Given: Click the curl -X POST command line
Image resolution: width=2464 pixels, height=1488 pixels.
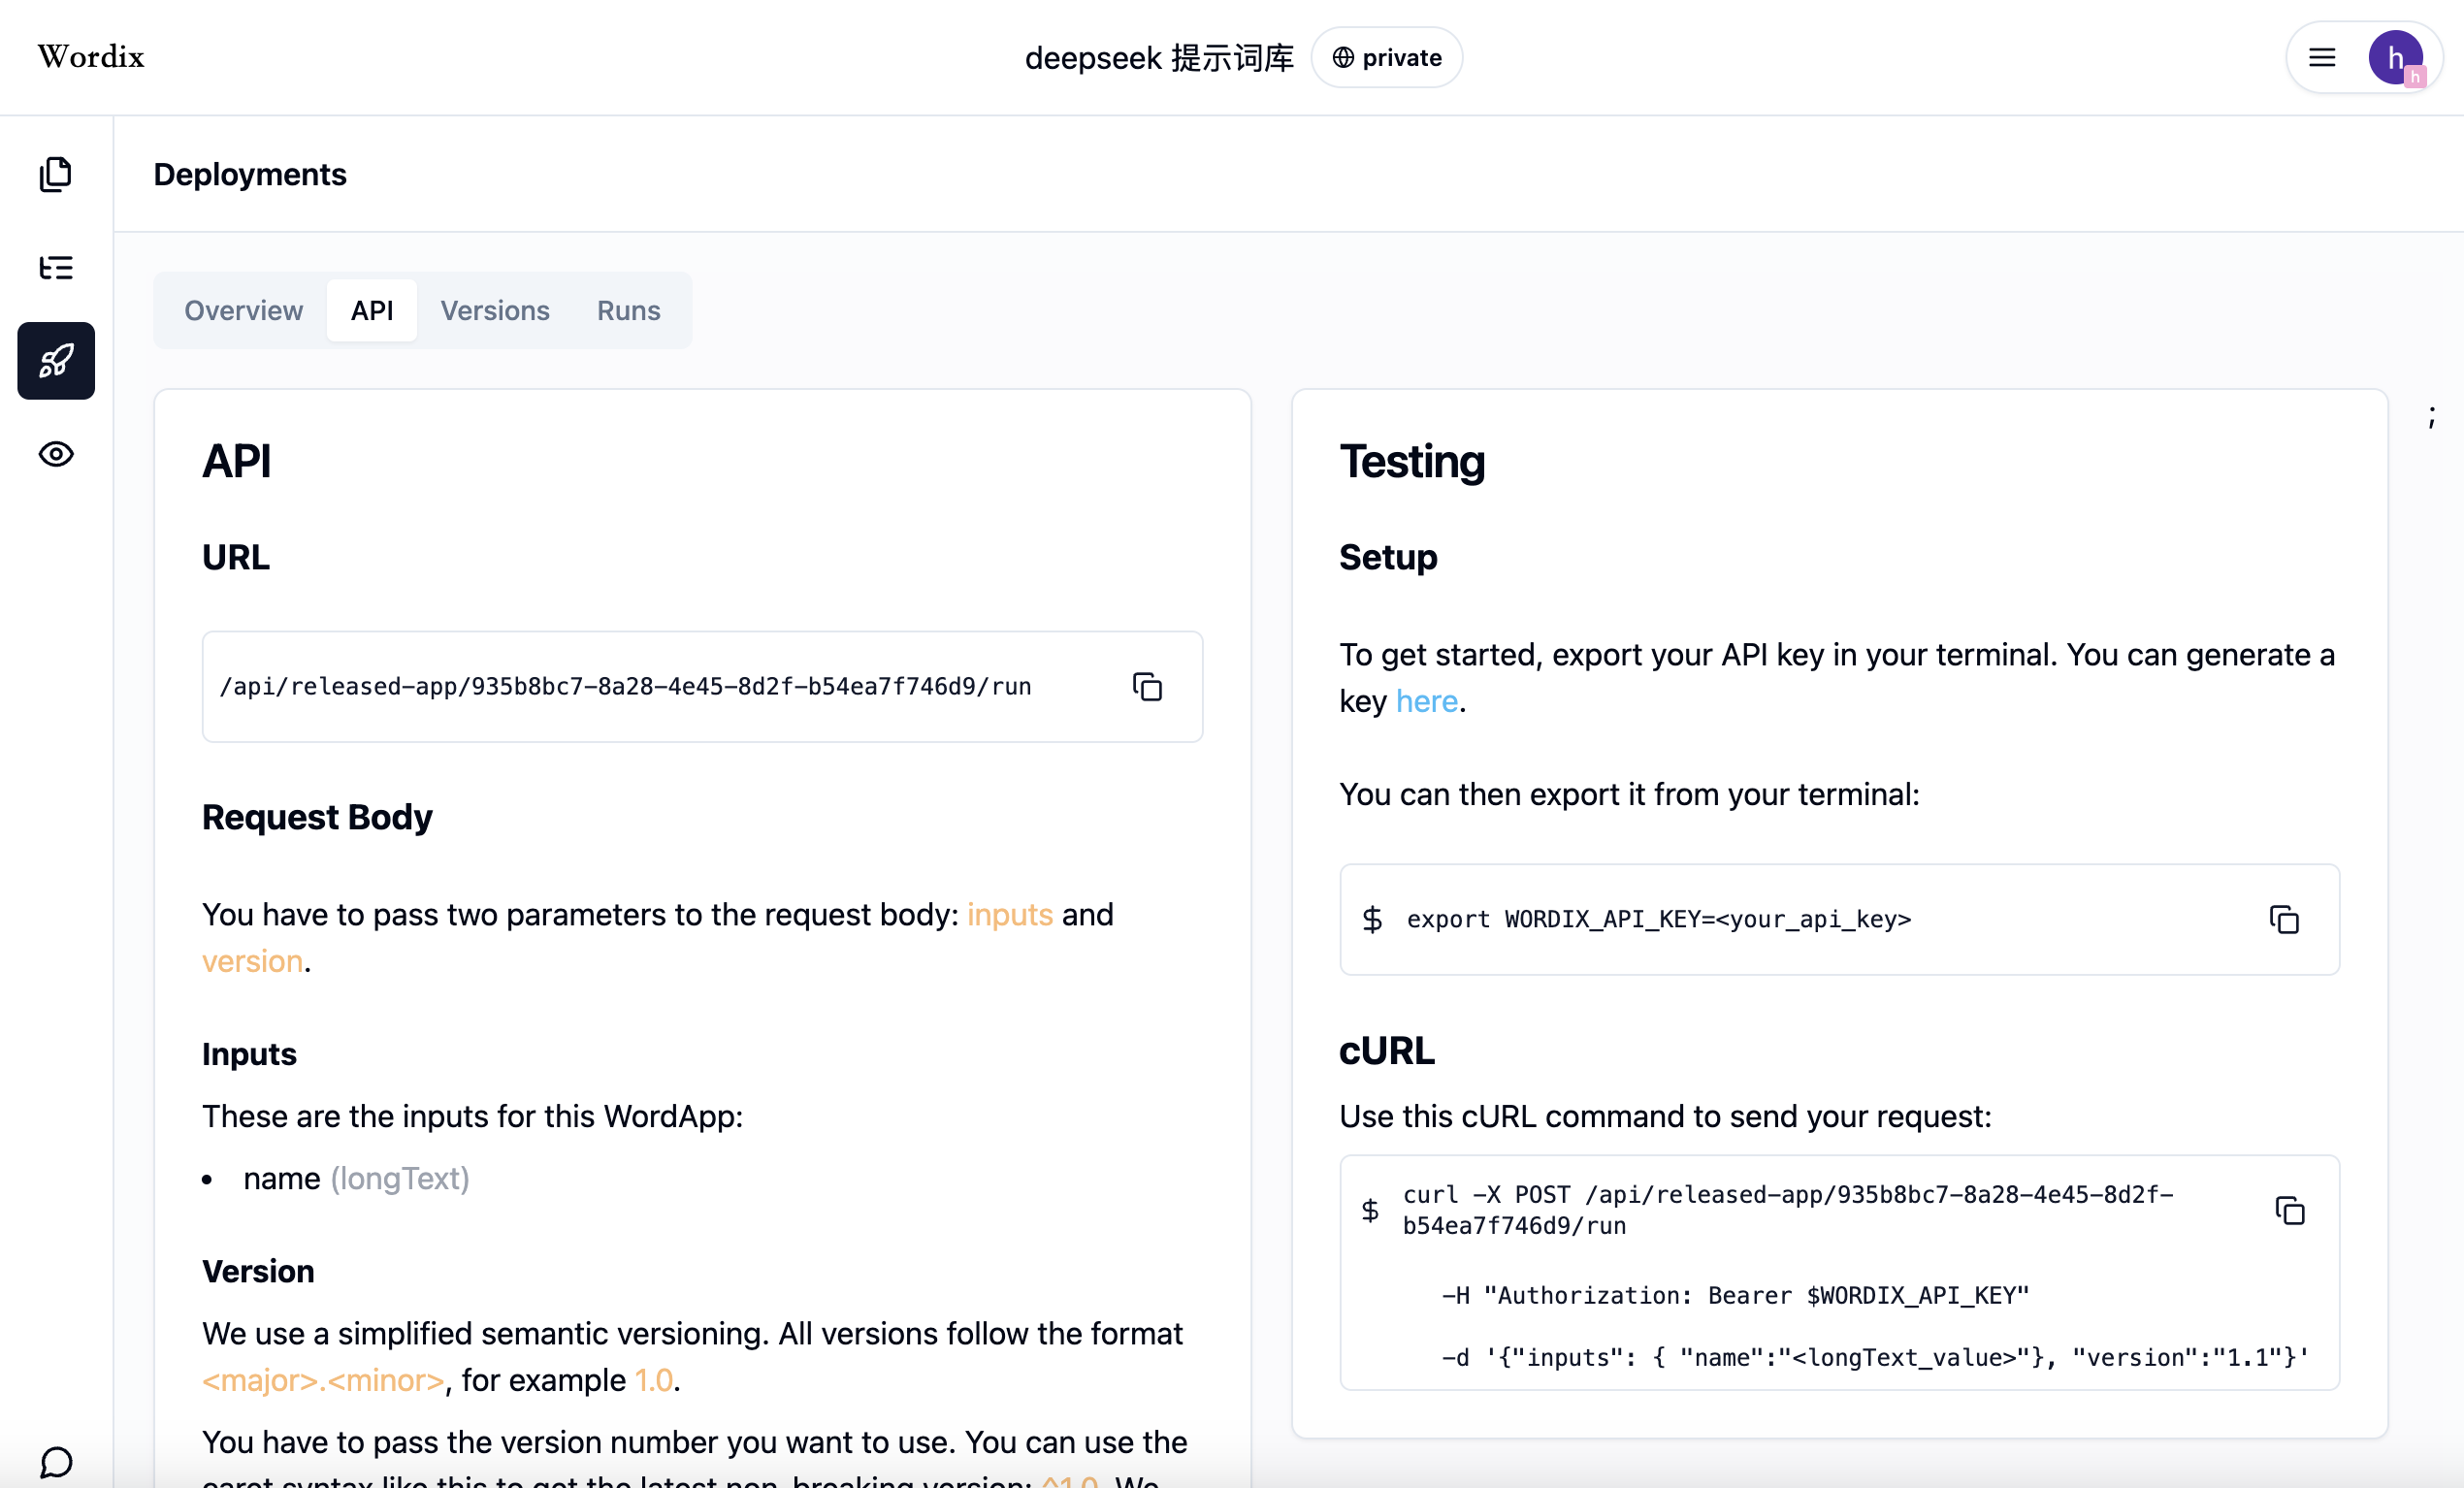Looking at the screenshot, I should pos(1788,1210).
